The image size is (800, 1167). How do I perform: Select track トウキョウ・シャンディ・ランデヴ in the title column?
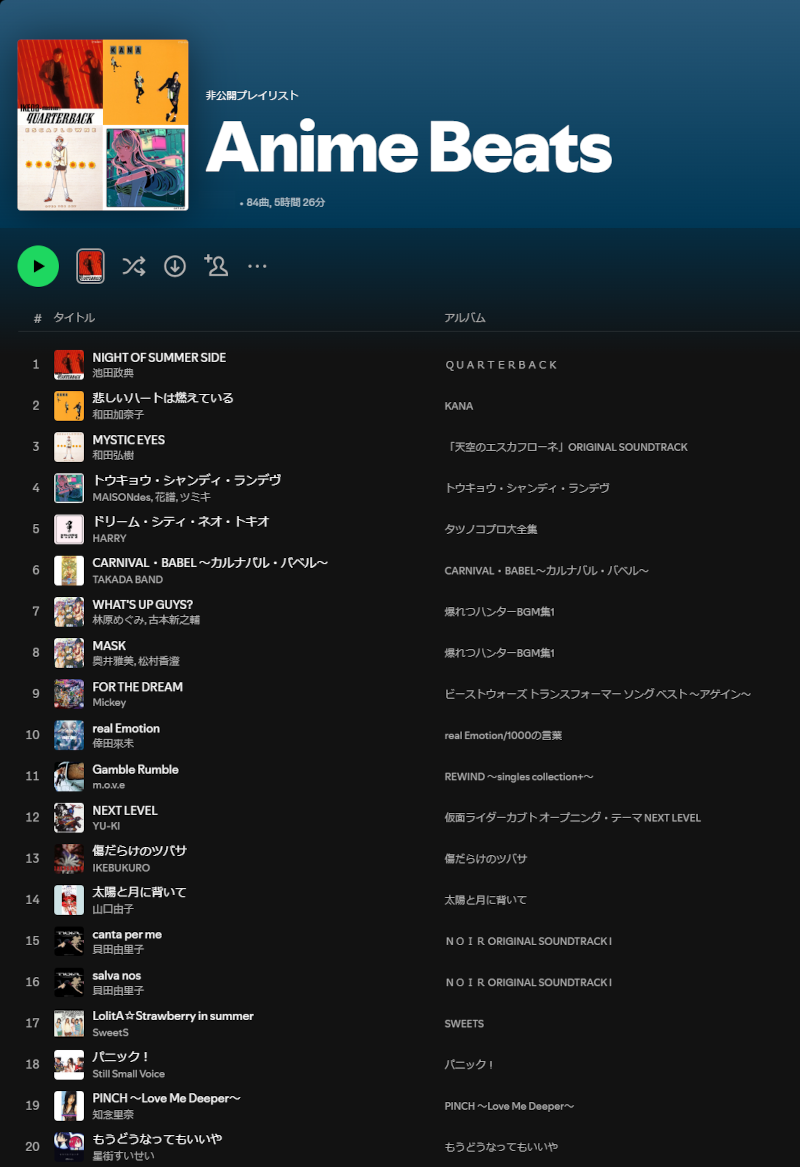187,481
